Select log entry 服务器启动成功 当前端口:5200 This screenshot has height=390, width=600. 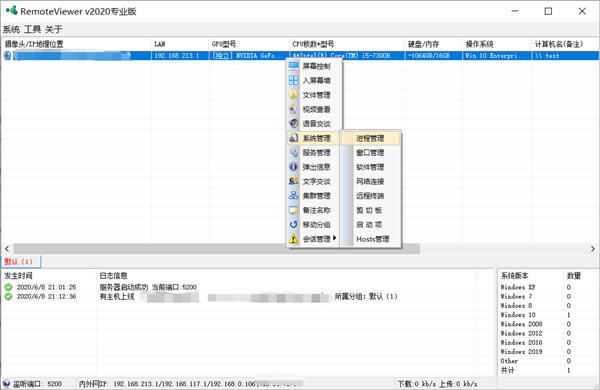148,287
